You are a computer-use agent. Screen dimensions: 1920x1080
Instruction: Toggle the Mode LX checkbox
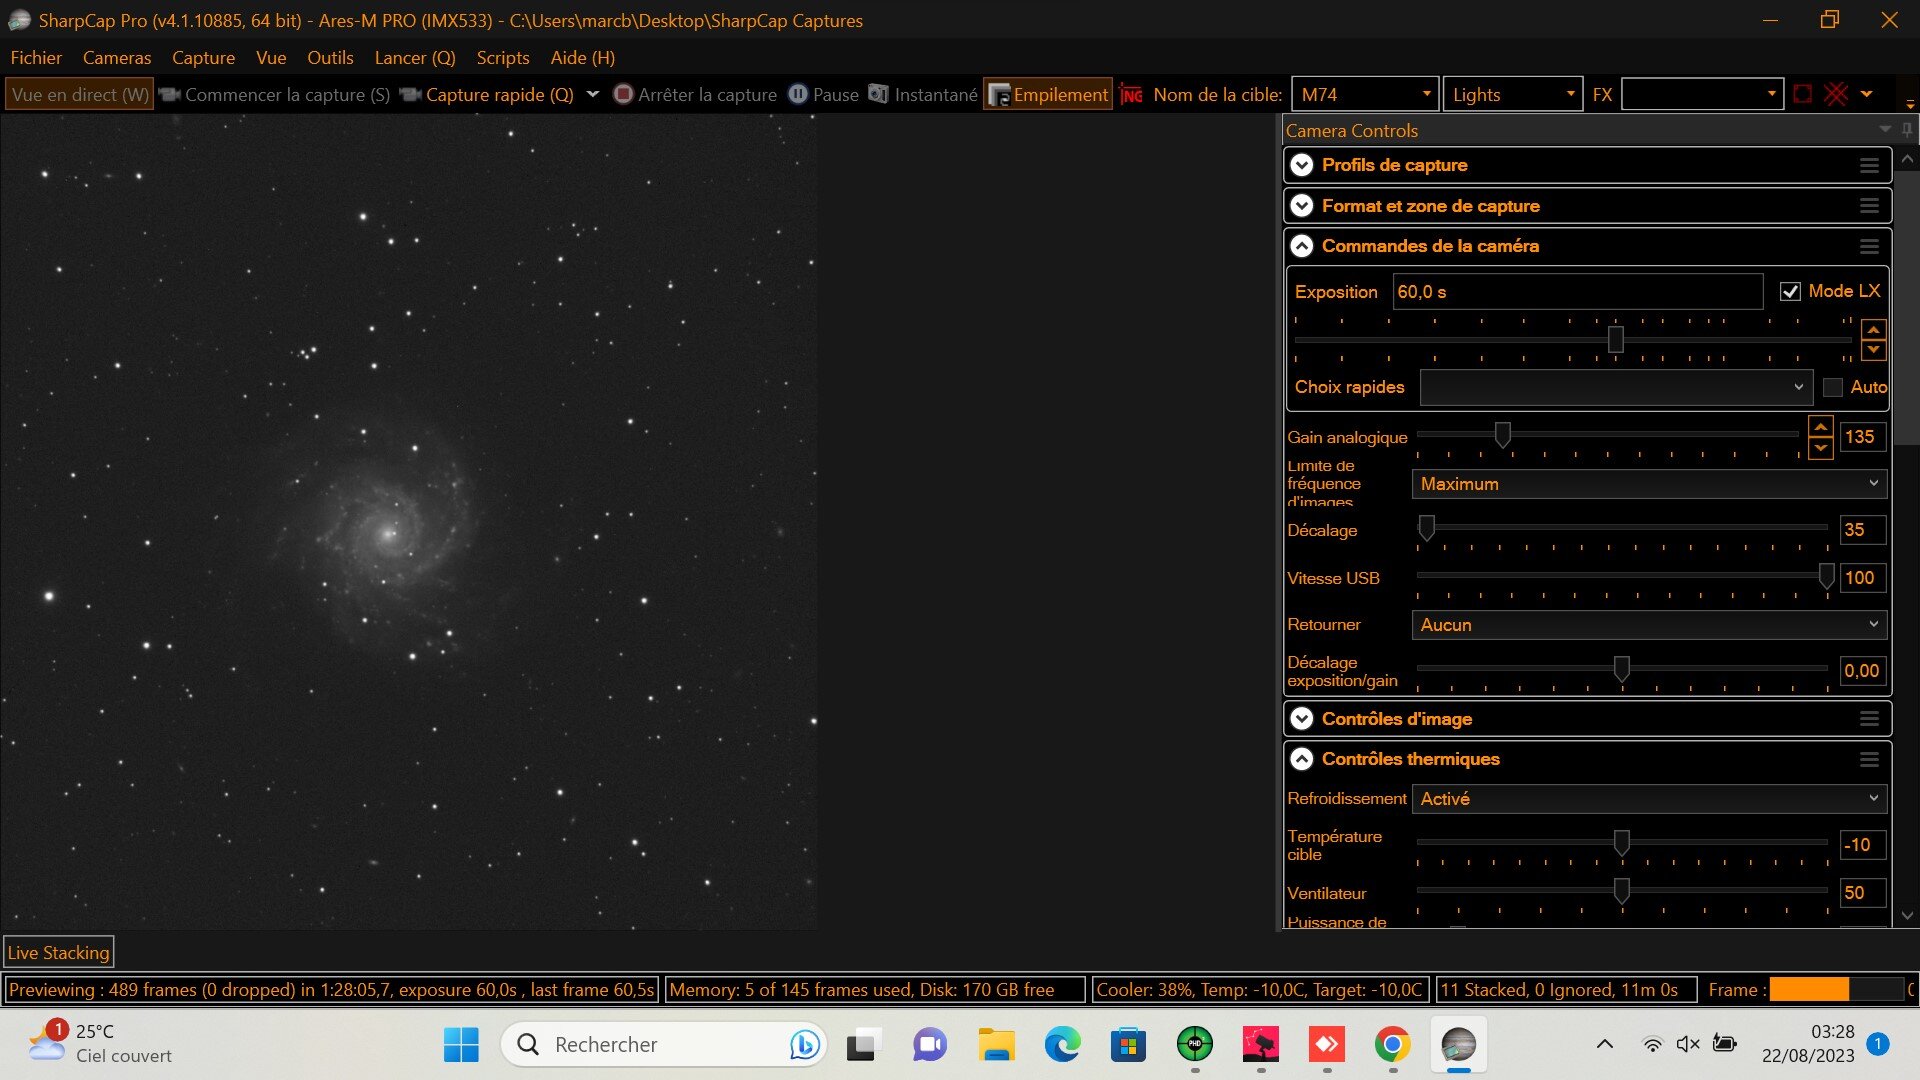1790,291
